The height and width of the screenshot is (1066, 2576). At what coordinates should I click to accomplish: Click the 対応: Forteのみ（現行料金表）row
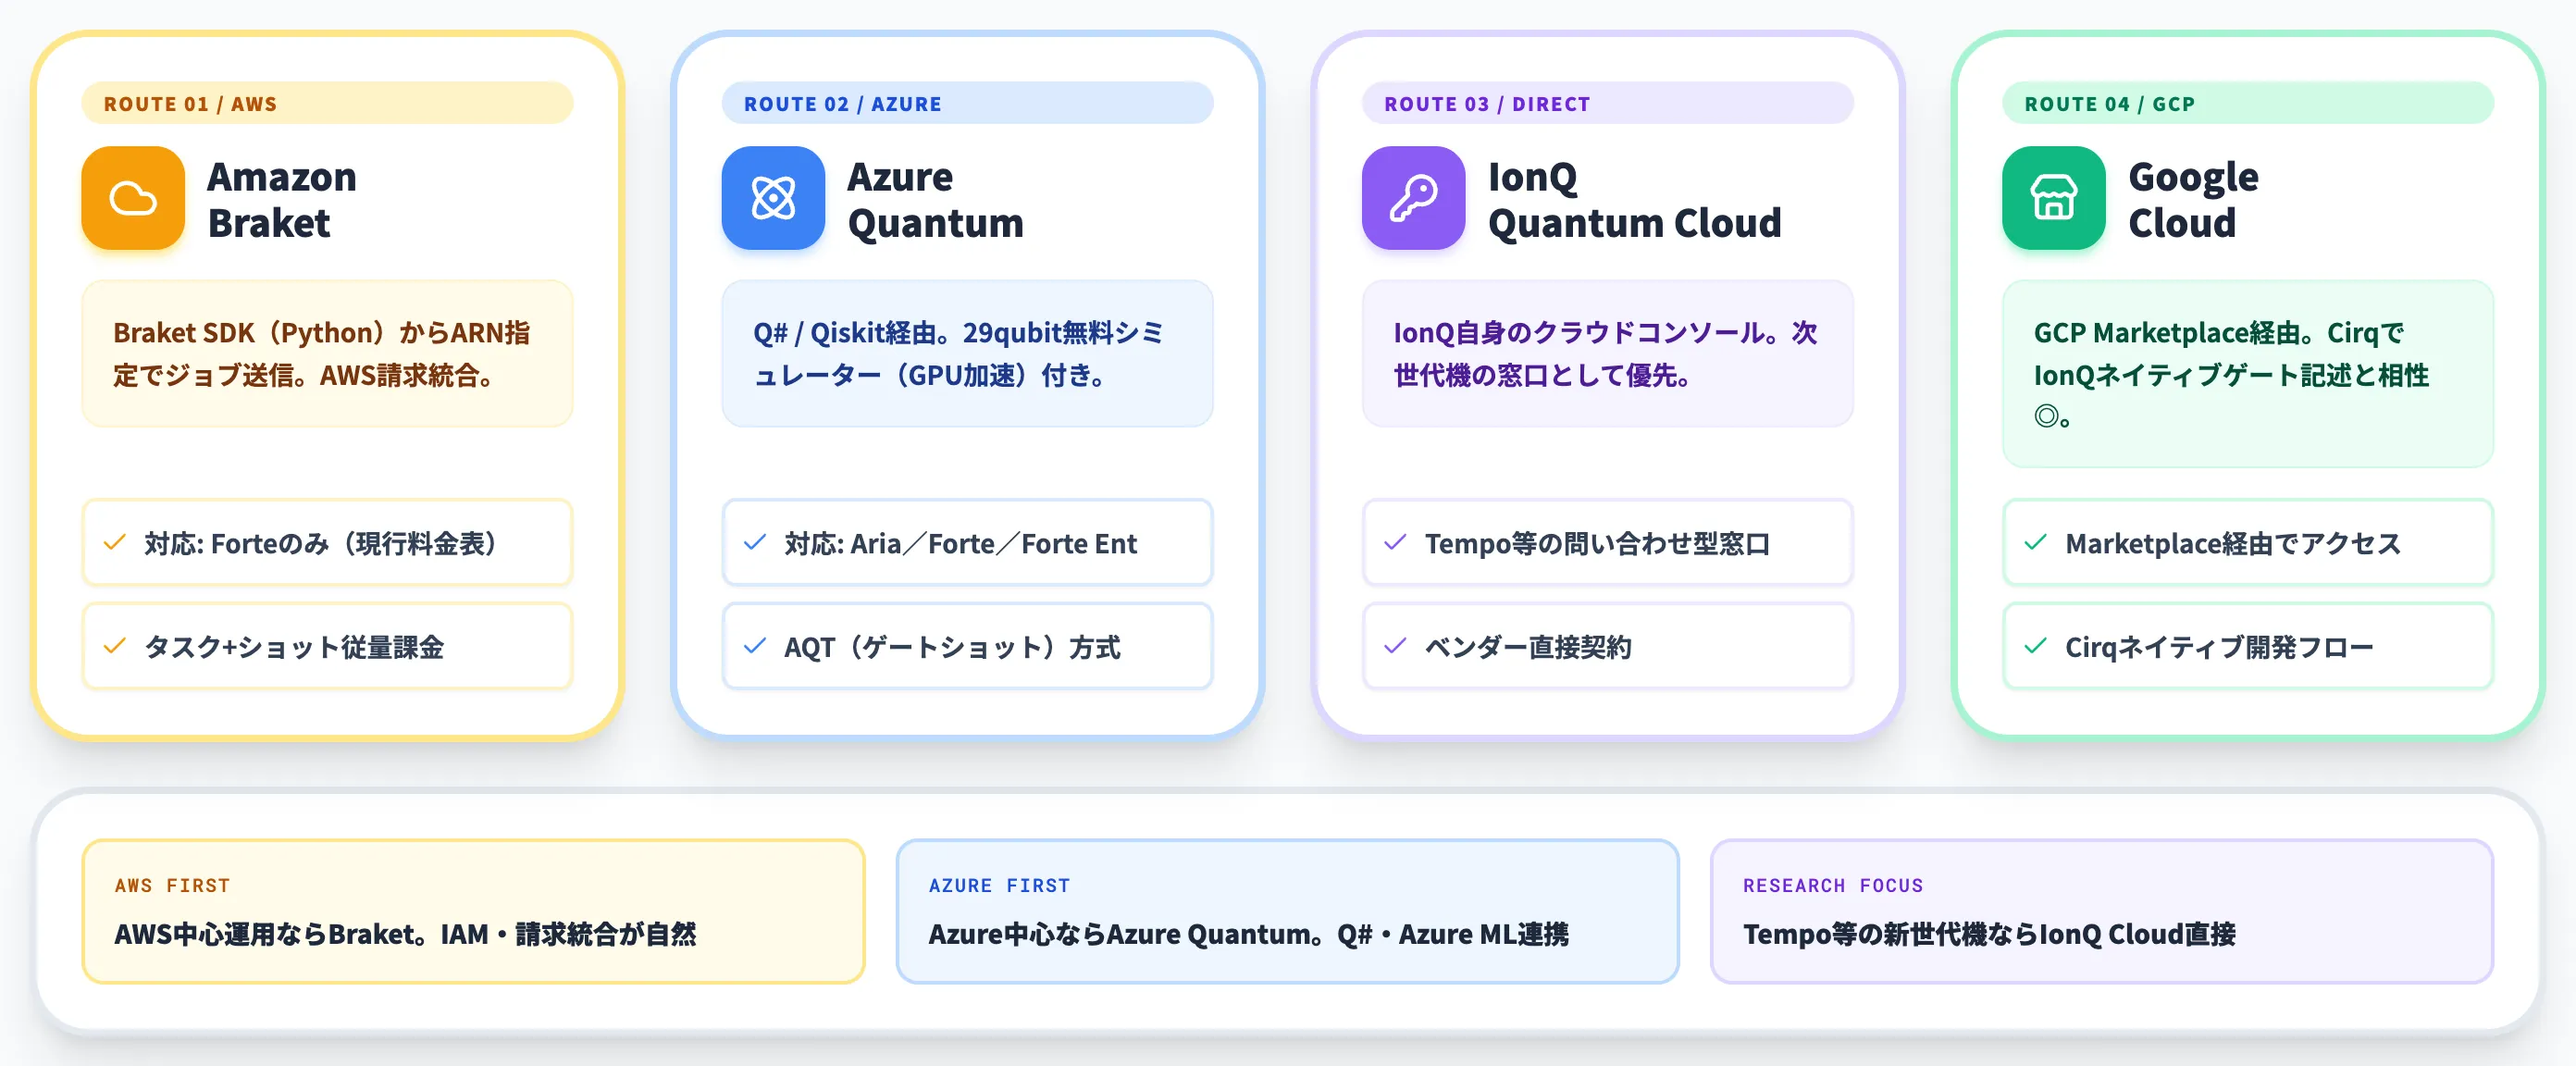(x=327, y=543)
